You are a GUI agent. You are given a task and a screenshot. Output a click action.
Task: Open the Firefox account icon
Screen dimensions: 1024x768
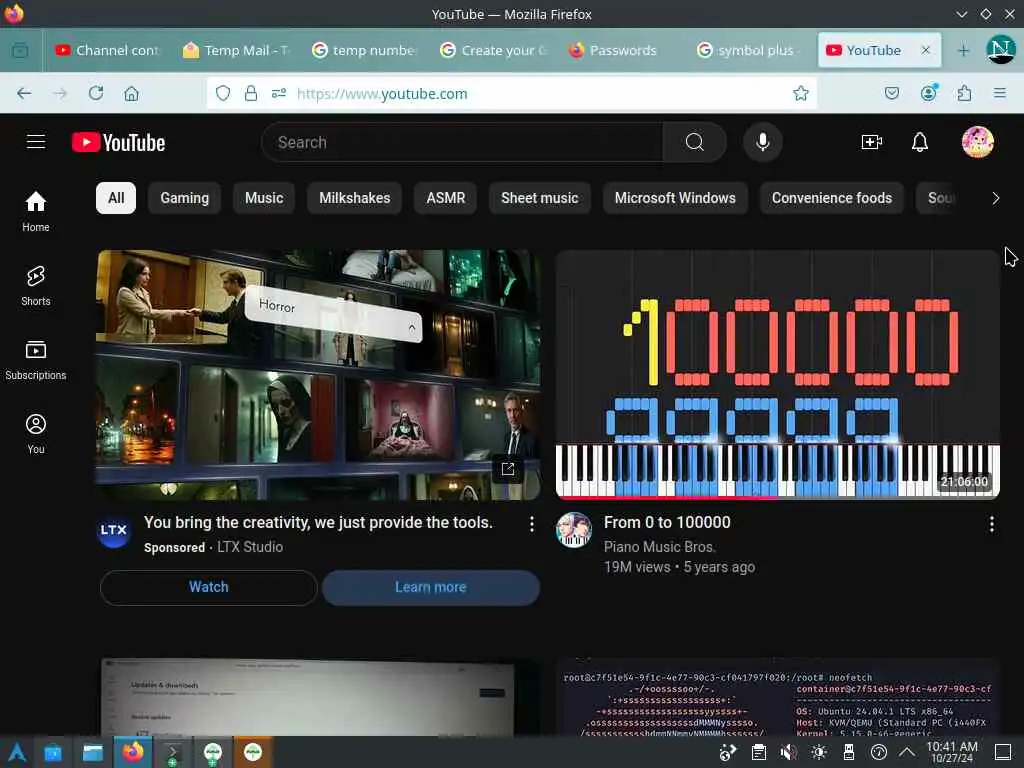point(928,93)
